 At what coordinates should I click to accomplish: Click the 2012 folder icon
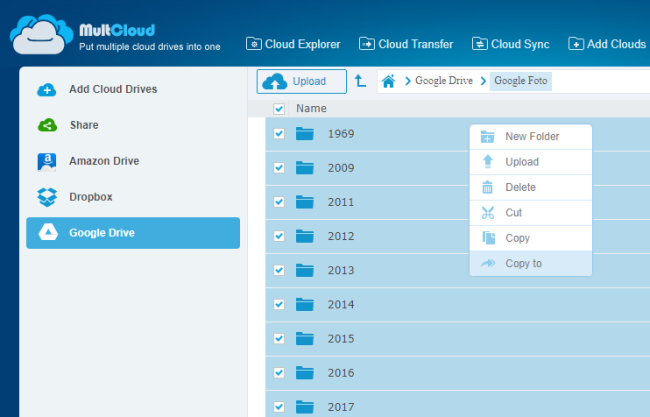coord(305,236)
